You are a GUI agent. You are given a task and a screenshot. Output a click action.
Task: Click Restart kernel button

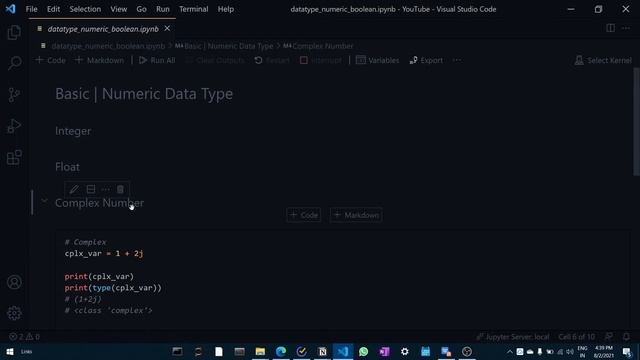(x=272, y=60)
